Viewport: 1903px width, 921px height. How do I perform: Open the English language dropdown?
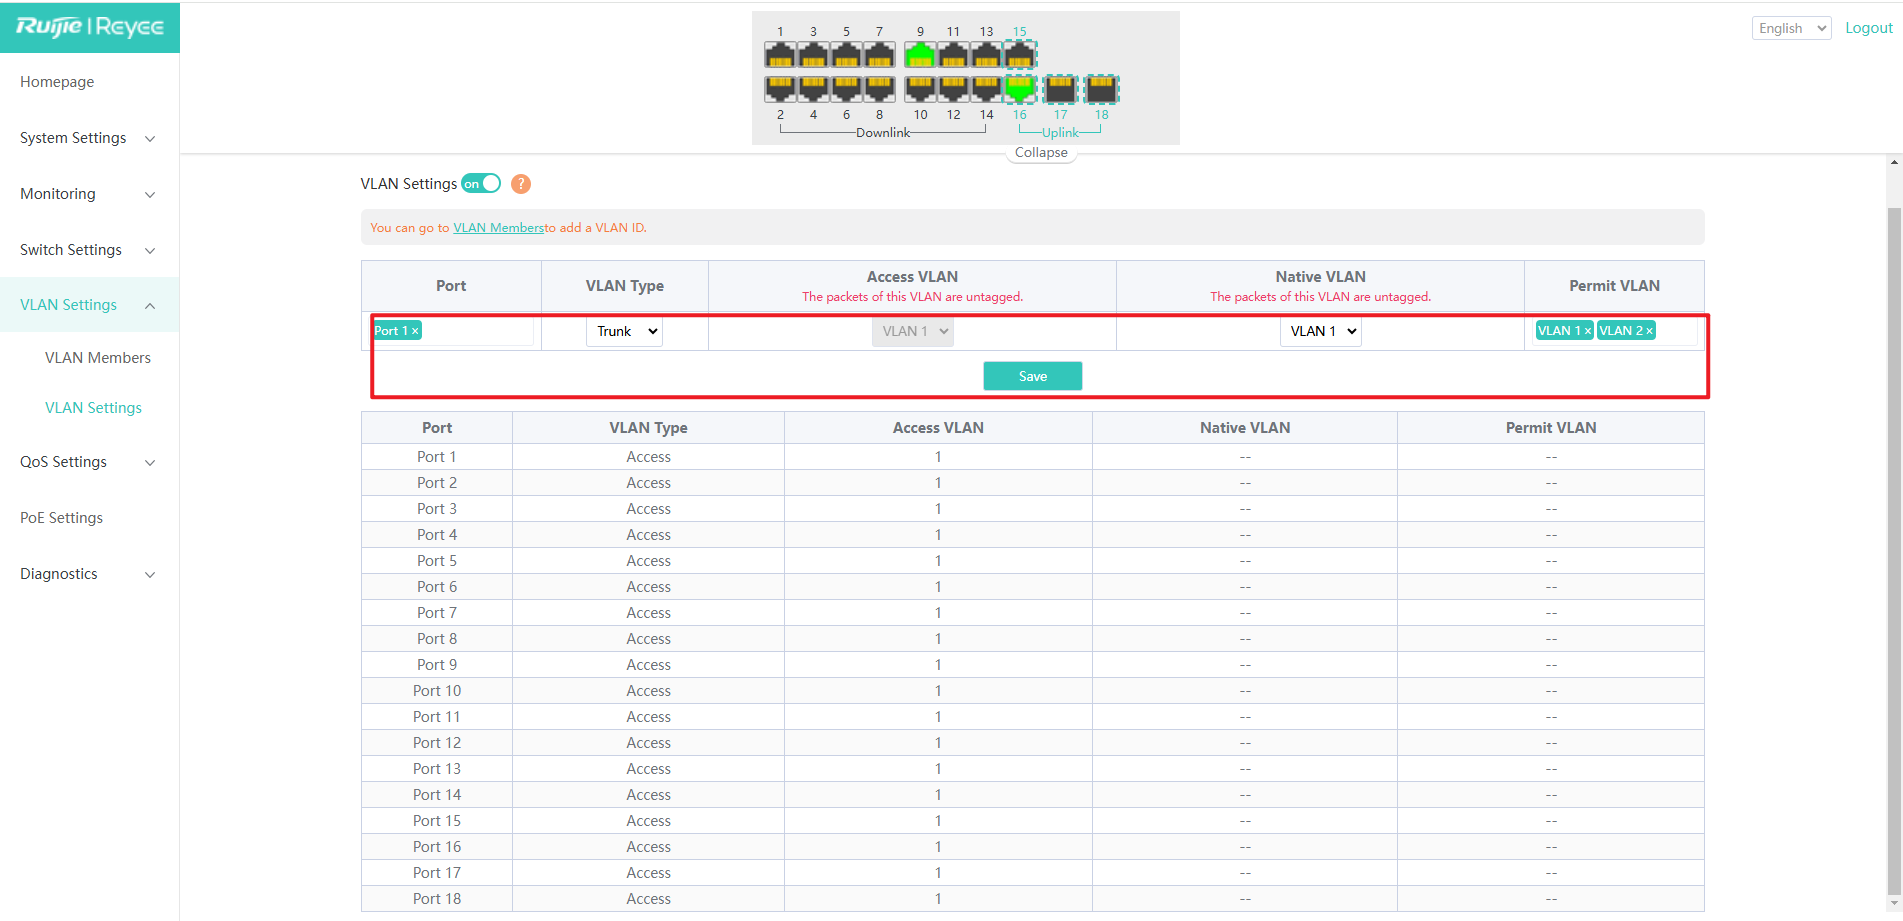tap(1791, 28)
